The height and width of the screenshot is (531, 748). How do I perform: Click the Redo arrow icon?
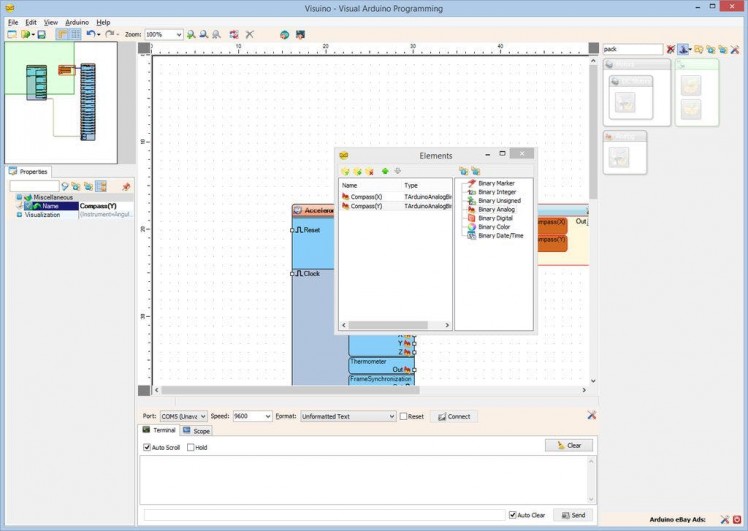(x=109, y=34)
